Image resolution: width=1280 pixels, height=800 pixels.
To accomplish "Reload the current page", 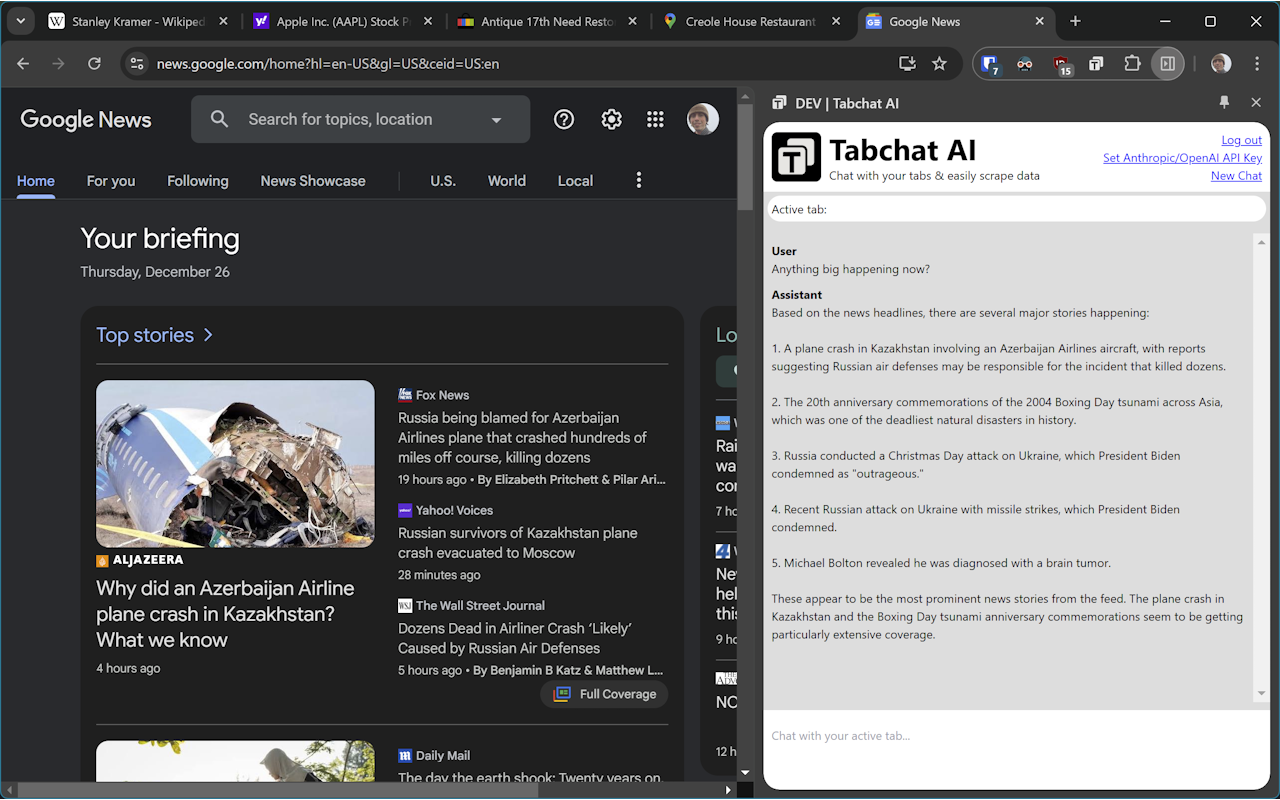I will tap(94, 63).
